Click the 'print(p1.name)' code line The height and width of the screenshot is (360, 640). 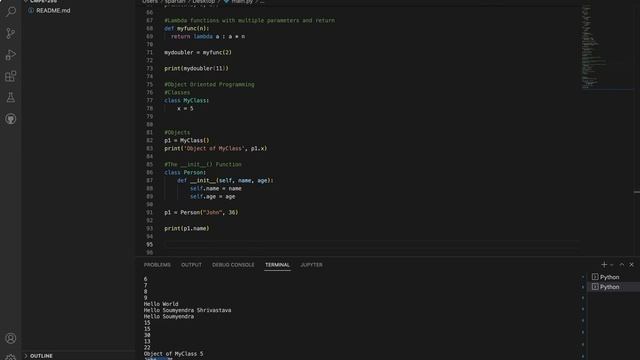point(187,229)
